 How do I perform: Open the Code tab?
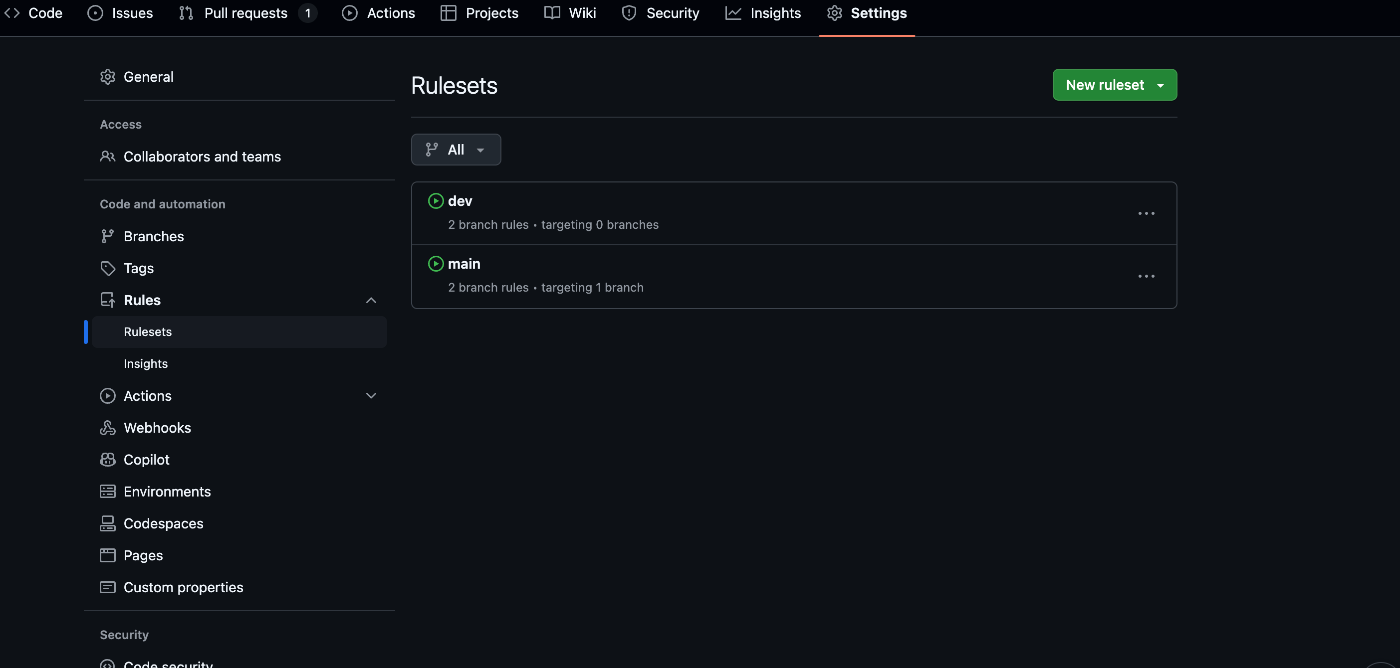[34, 13]
